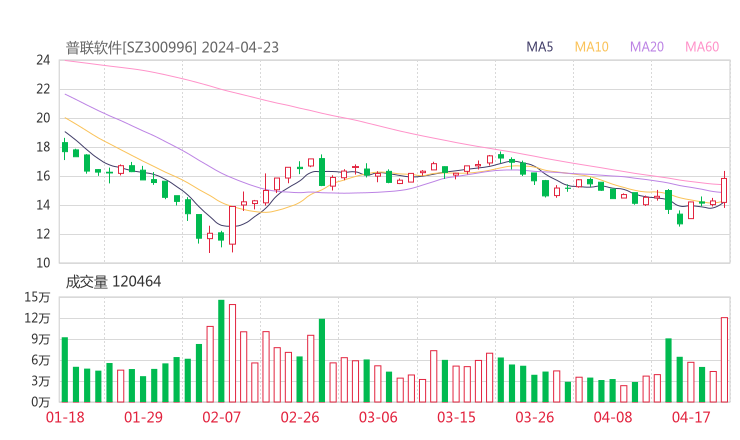Click the MA5 legend label
Image resolution: width=740 pixels, height=440 pixels.
point(539,47)
